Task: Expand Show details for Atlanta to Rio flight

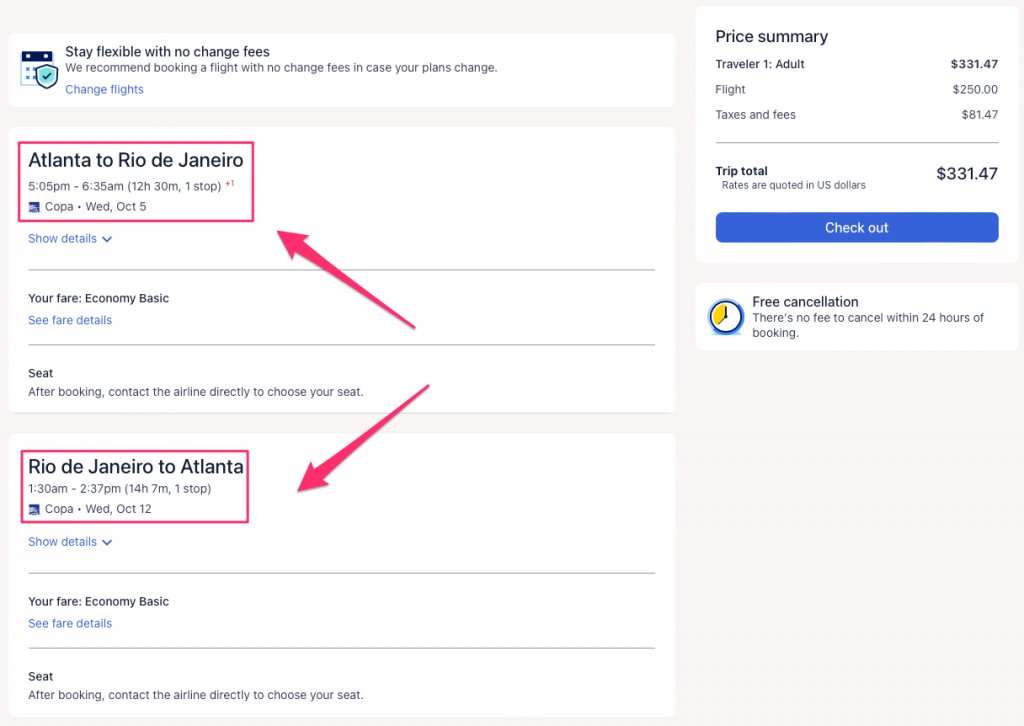Action: point(70,239)
